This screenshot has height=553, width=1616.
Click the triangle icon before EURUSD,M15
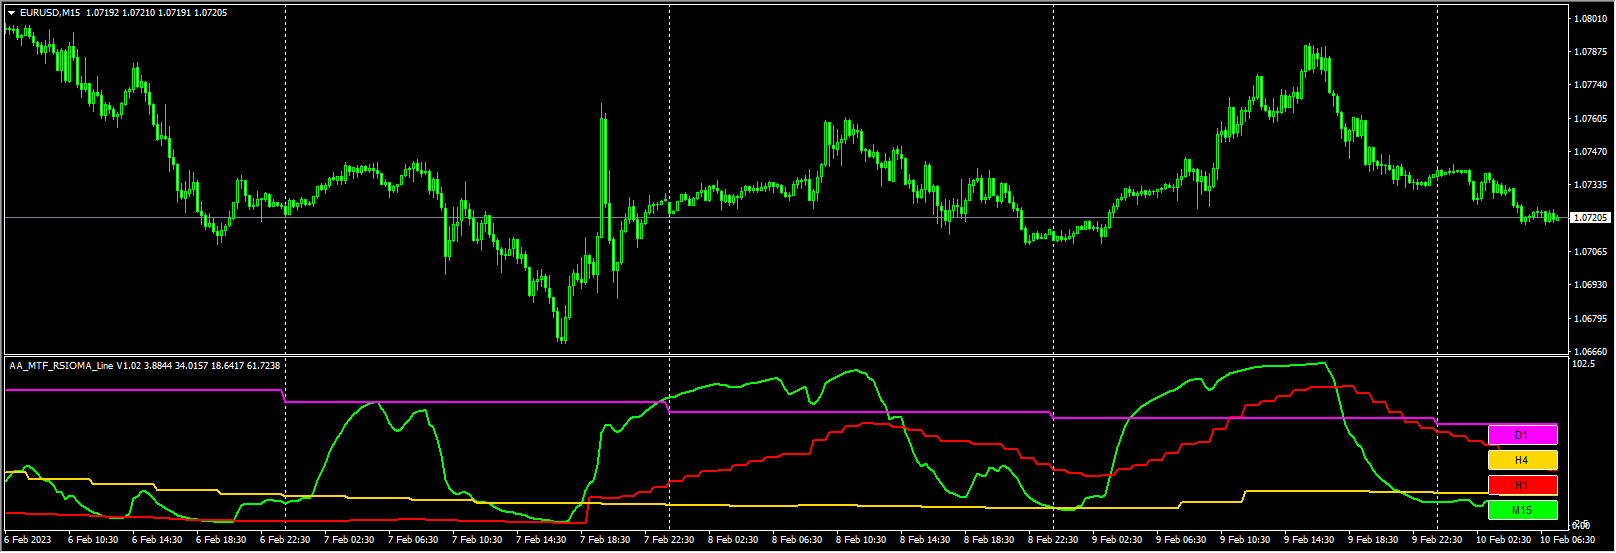12,13
